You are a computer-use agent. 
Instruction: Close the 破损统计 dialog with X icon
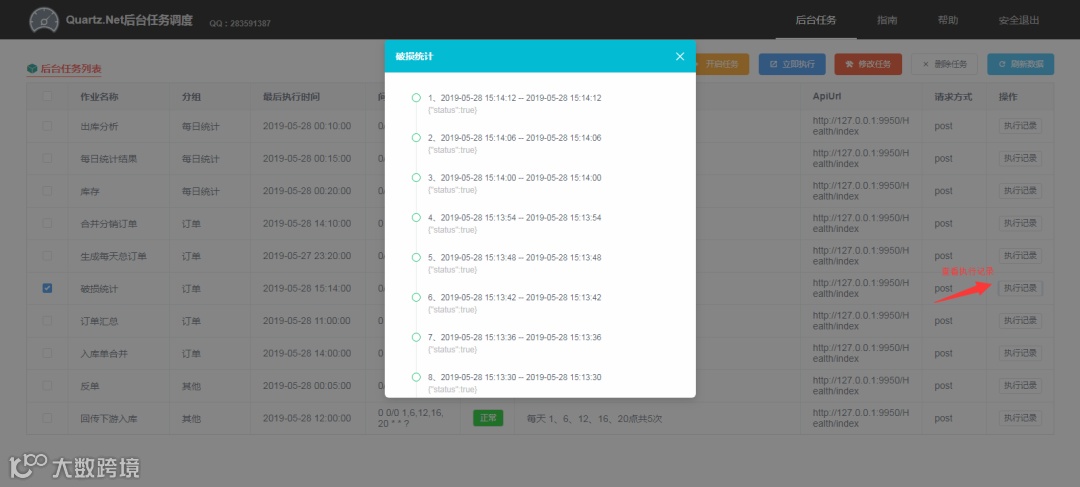pyautogui.click(x=680, y=56)
